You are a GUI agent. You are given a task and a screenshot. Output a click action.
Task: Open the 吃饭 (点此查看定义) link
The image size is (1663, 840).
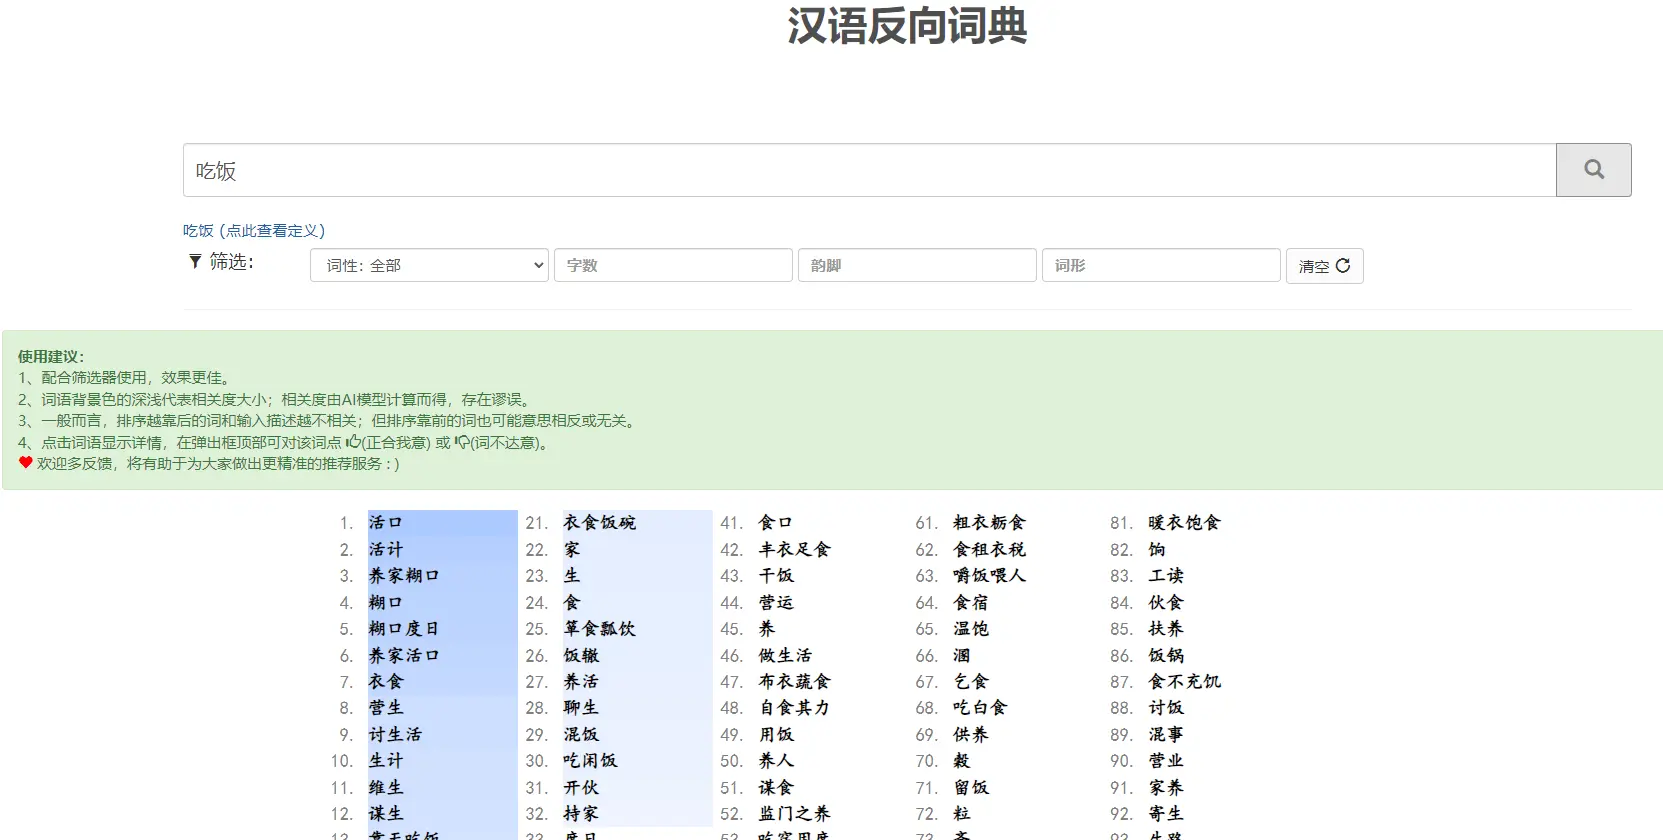pos(254,230)
